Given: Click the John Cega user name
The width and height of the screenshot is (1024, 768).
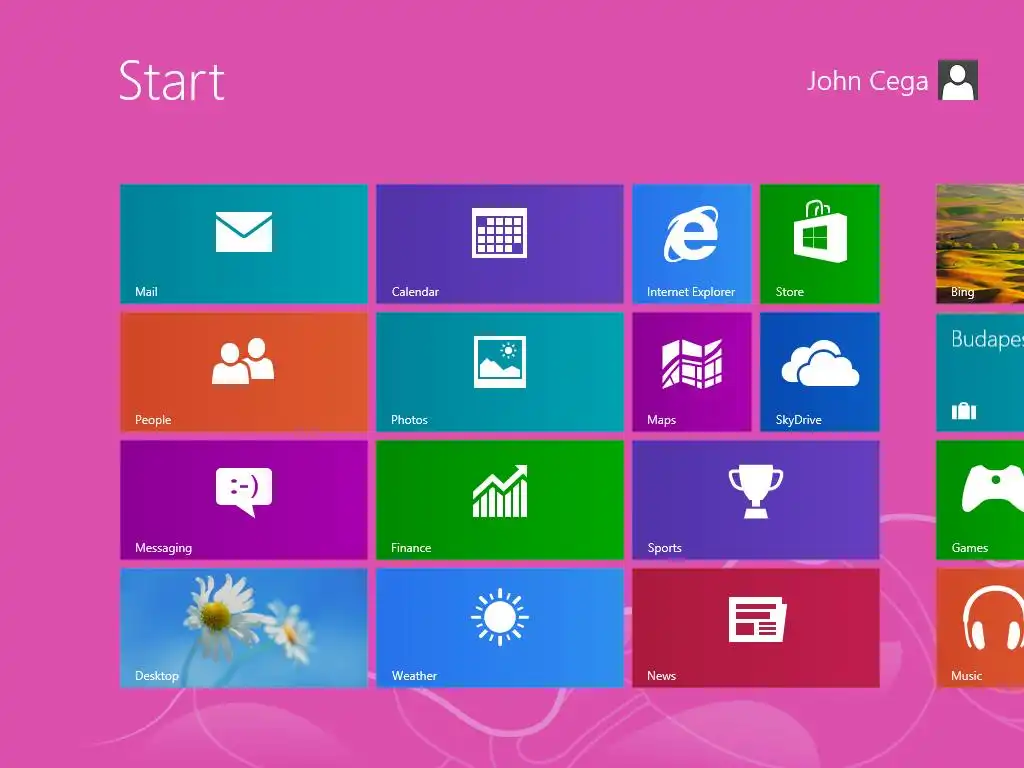Looking at the screenshot, I should pos(867,81).
